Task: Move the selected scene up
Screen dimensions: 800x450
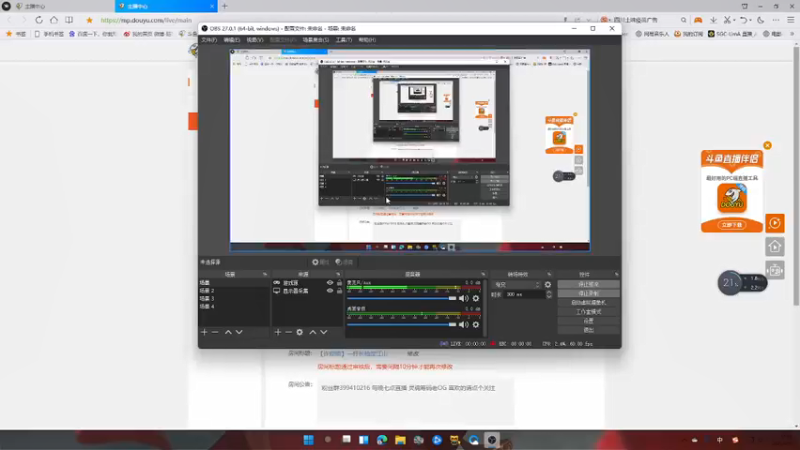Action: [228, 332]
